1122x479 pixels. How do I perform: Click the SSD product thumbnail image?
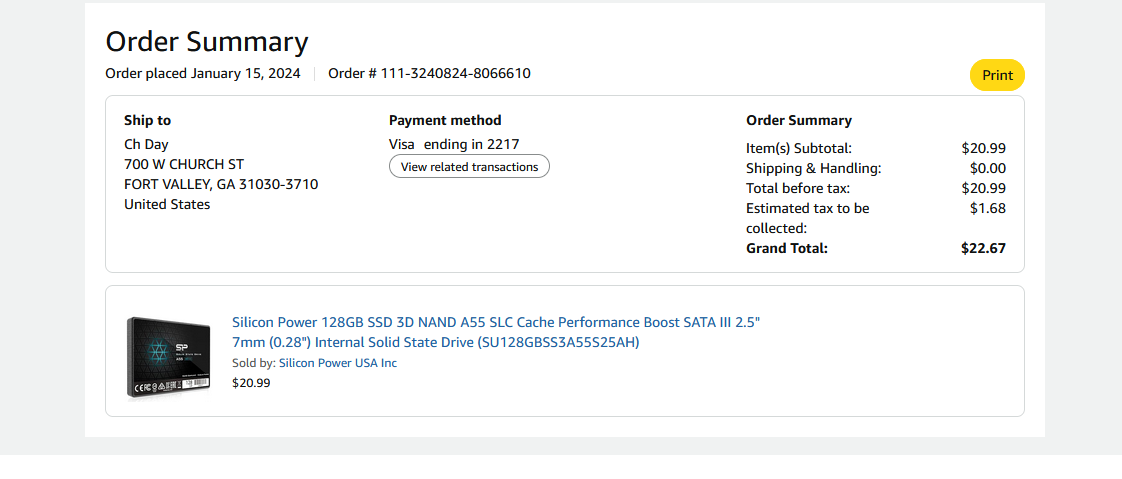tap(169, 356)
